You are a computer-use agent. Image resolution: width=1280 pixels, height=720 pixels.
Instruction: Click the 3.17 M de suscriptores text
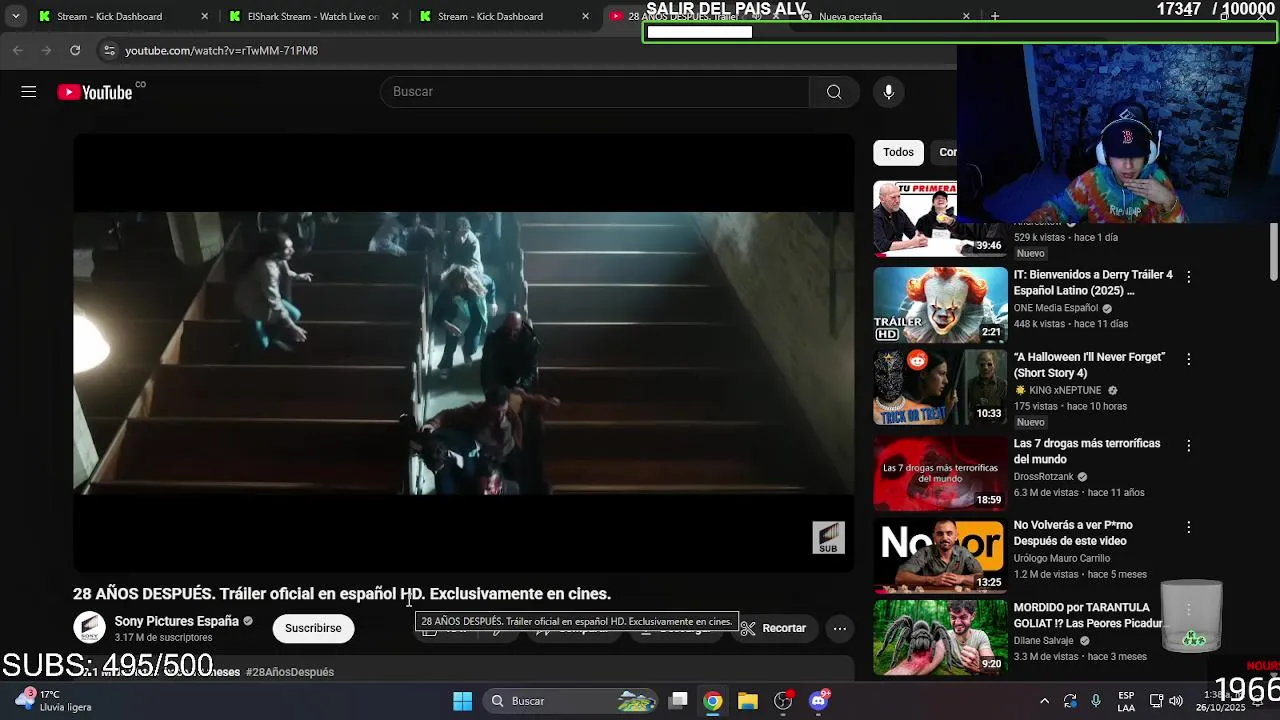[163, 638]
